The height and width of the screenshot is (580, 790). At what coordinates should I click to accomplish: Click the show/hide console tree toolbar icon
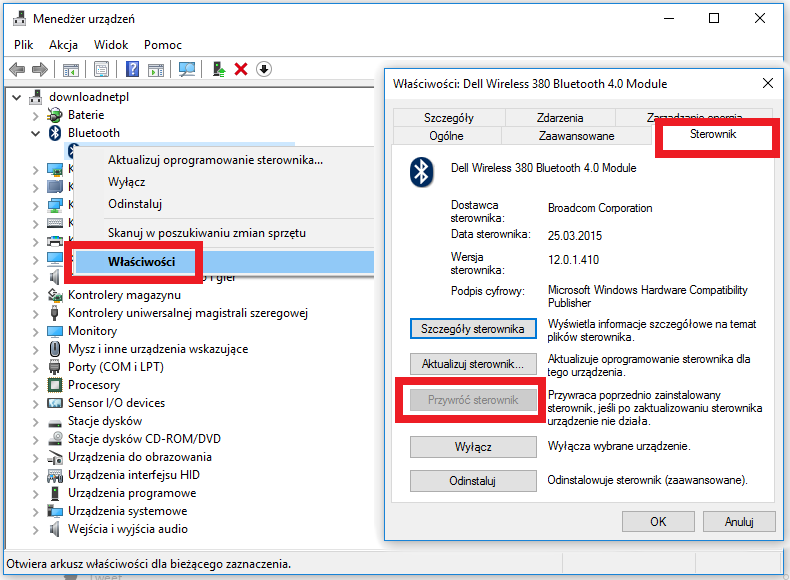tap(71, 70)
